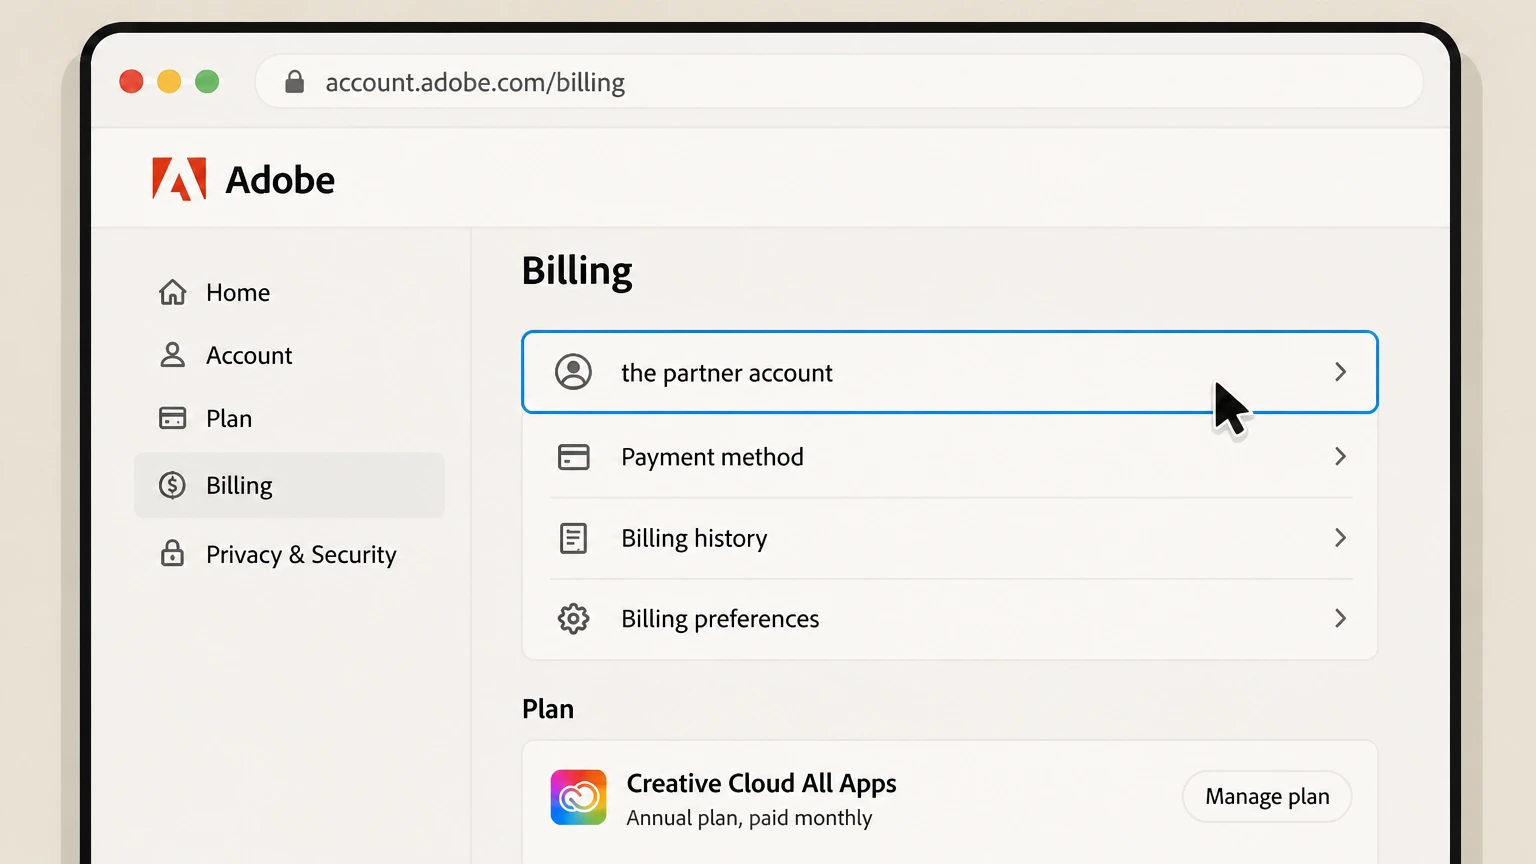Click the Adobe wordmark text
The width and height of the screenshot is (1536, 864).
click(x=280, y=180)
